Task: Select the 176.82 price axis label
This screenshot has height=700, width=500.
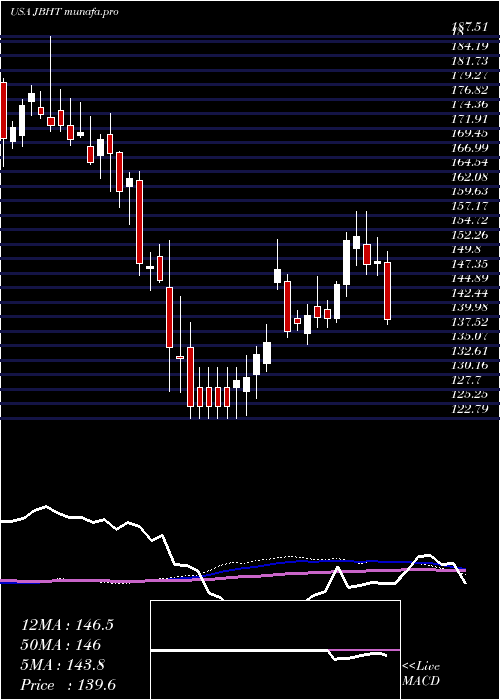Action: [470, 89]
